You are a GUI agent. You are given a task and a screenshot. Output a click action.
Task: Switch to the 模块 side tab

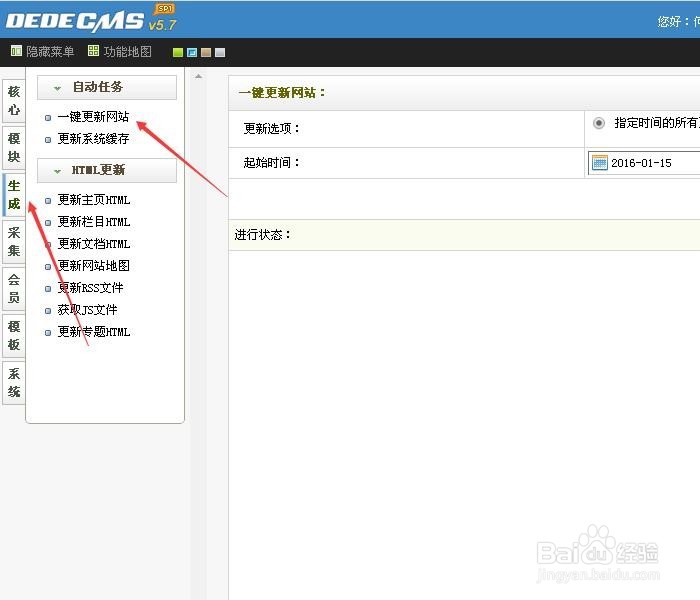(13, 148)
